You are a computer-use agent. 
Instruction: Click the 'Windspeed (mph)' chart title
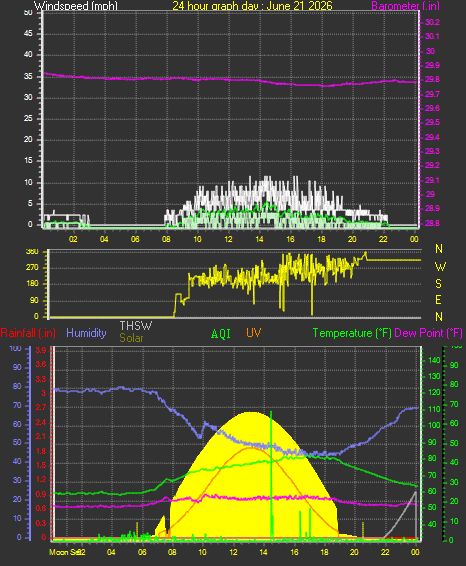click(x=76, y=6)
